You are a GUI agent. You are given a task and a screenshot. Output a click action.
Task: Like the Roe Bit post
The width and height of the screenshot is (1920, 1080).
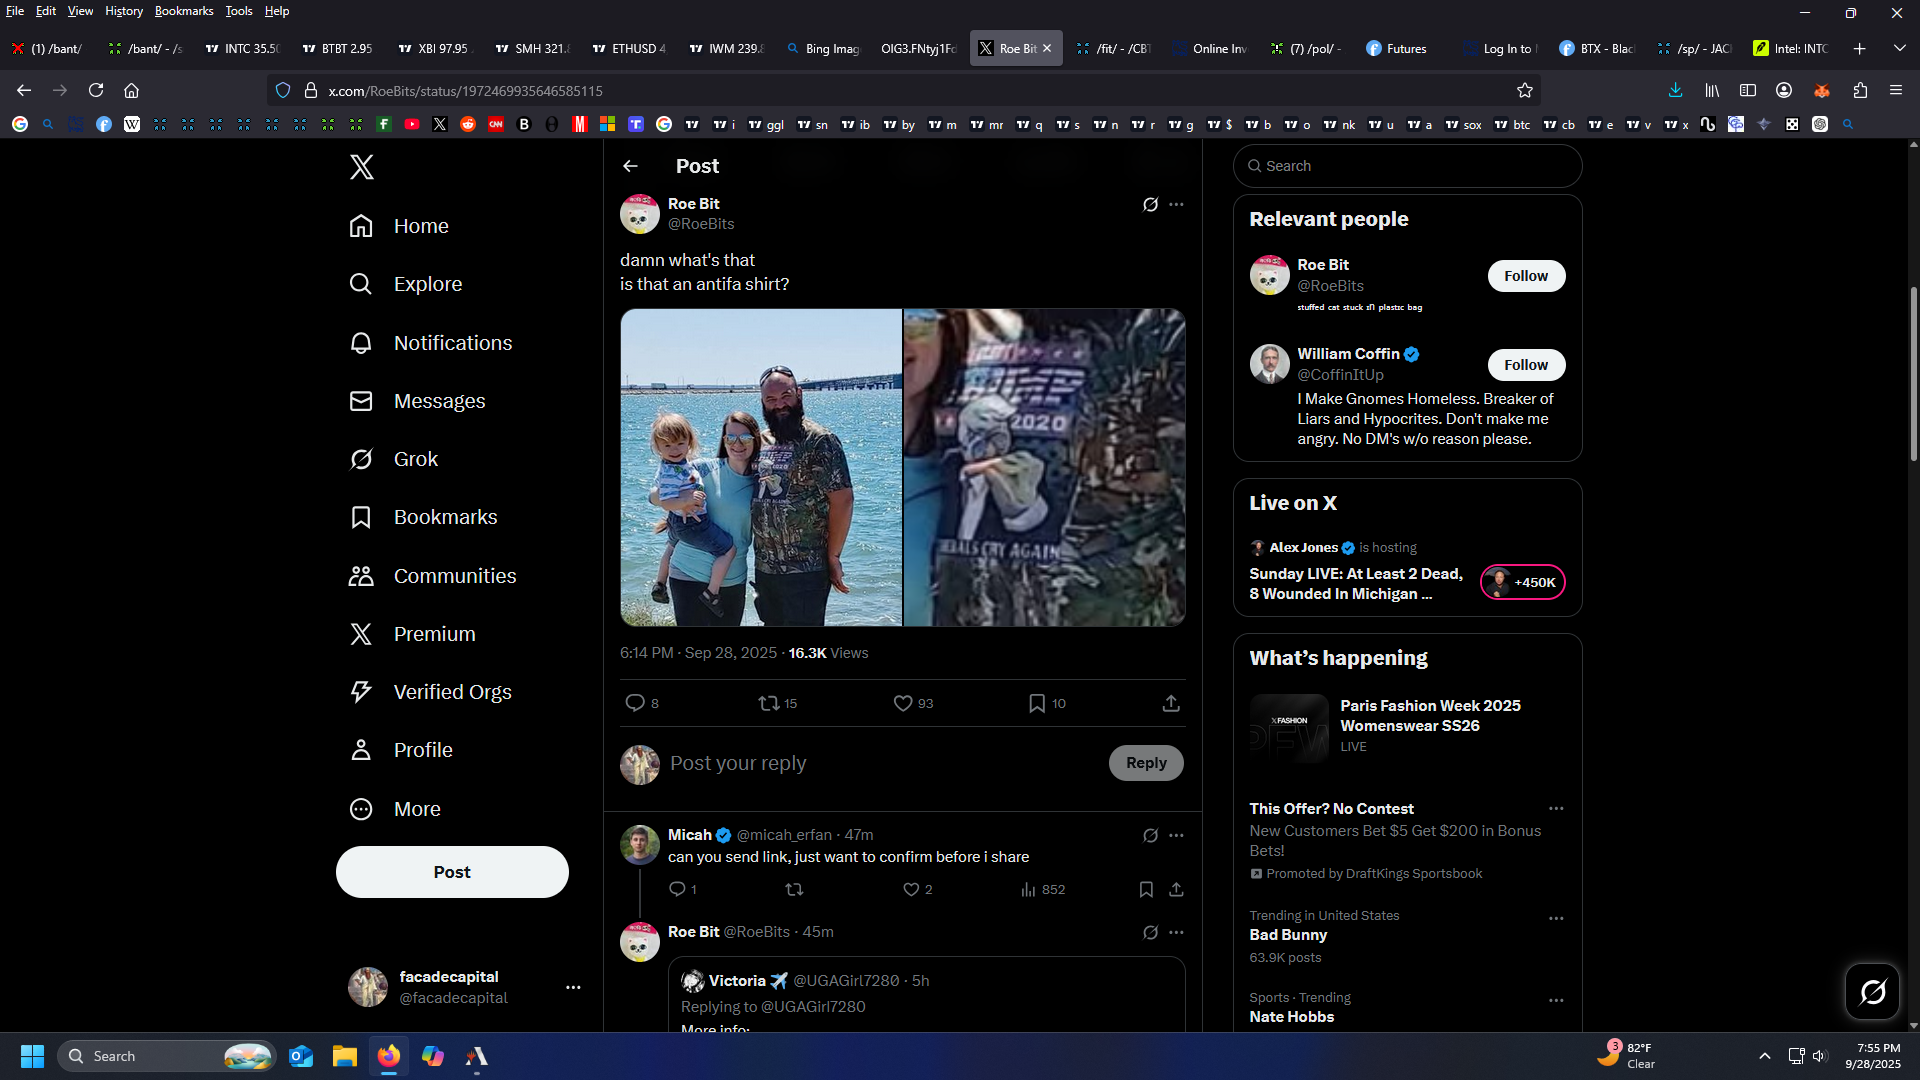[903, 703]
